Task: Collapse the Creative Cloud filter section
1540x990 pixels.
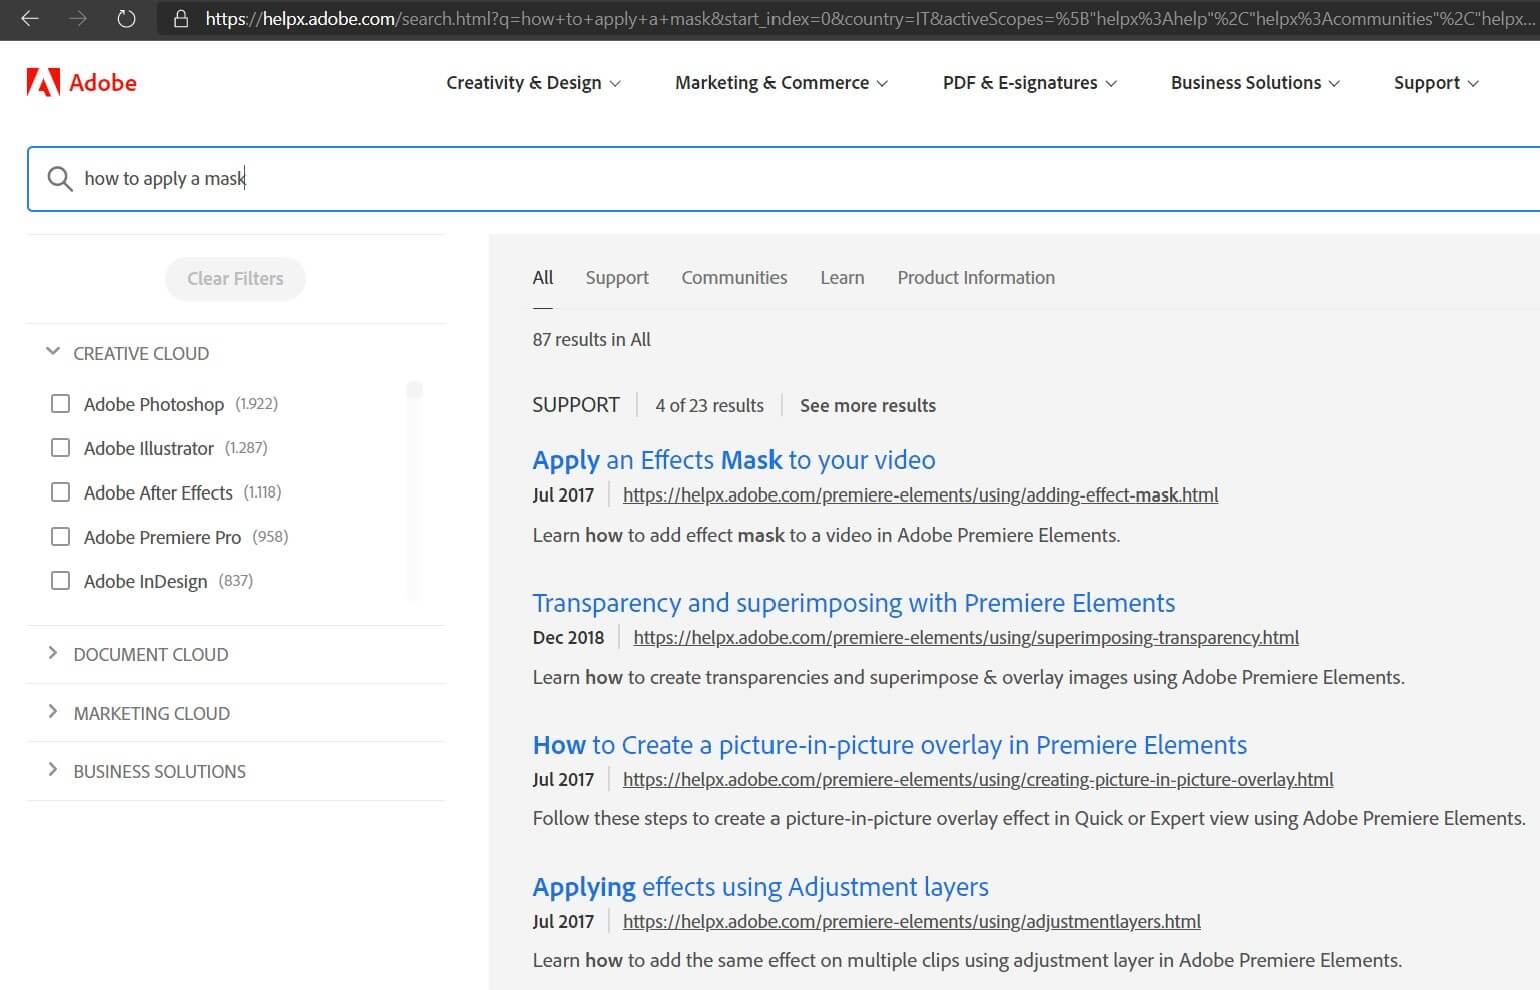Action: pyautogui.click(x=53, y=352)
